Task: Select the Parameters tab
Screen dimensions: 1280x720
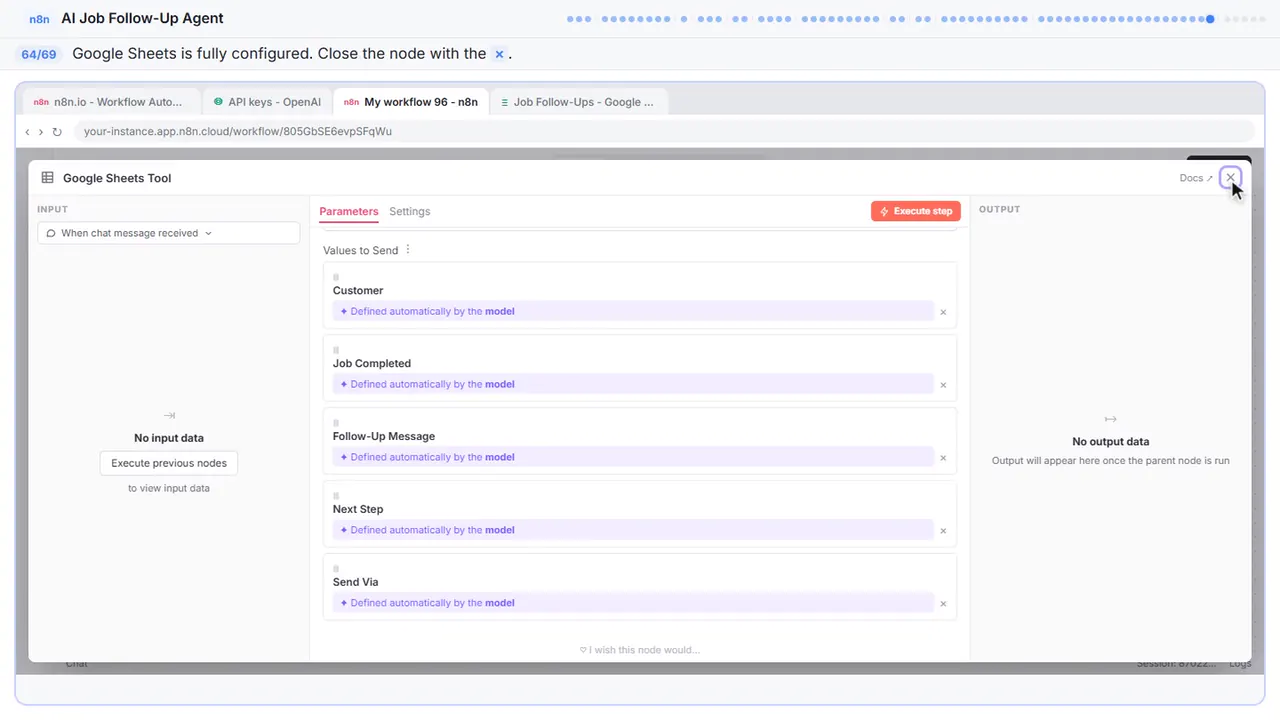Action: click(349, 211)
